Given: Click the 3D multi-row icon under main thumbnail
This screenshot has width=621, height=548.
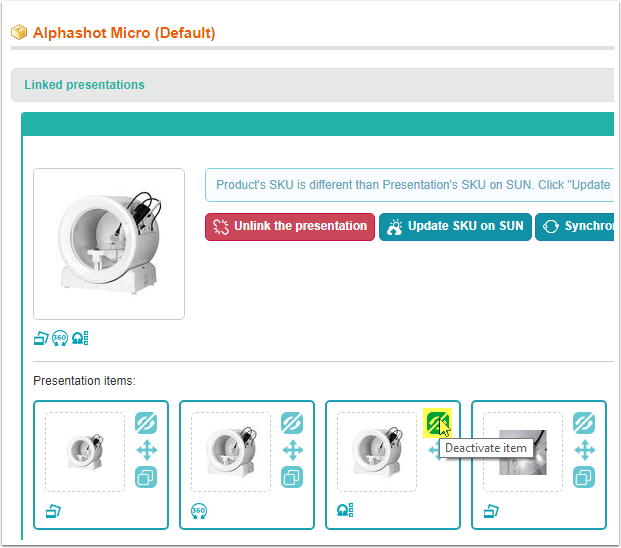Looking at the screenshot, I should [80, 339].
